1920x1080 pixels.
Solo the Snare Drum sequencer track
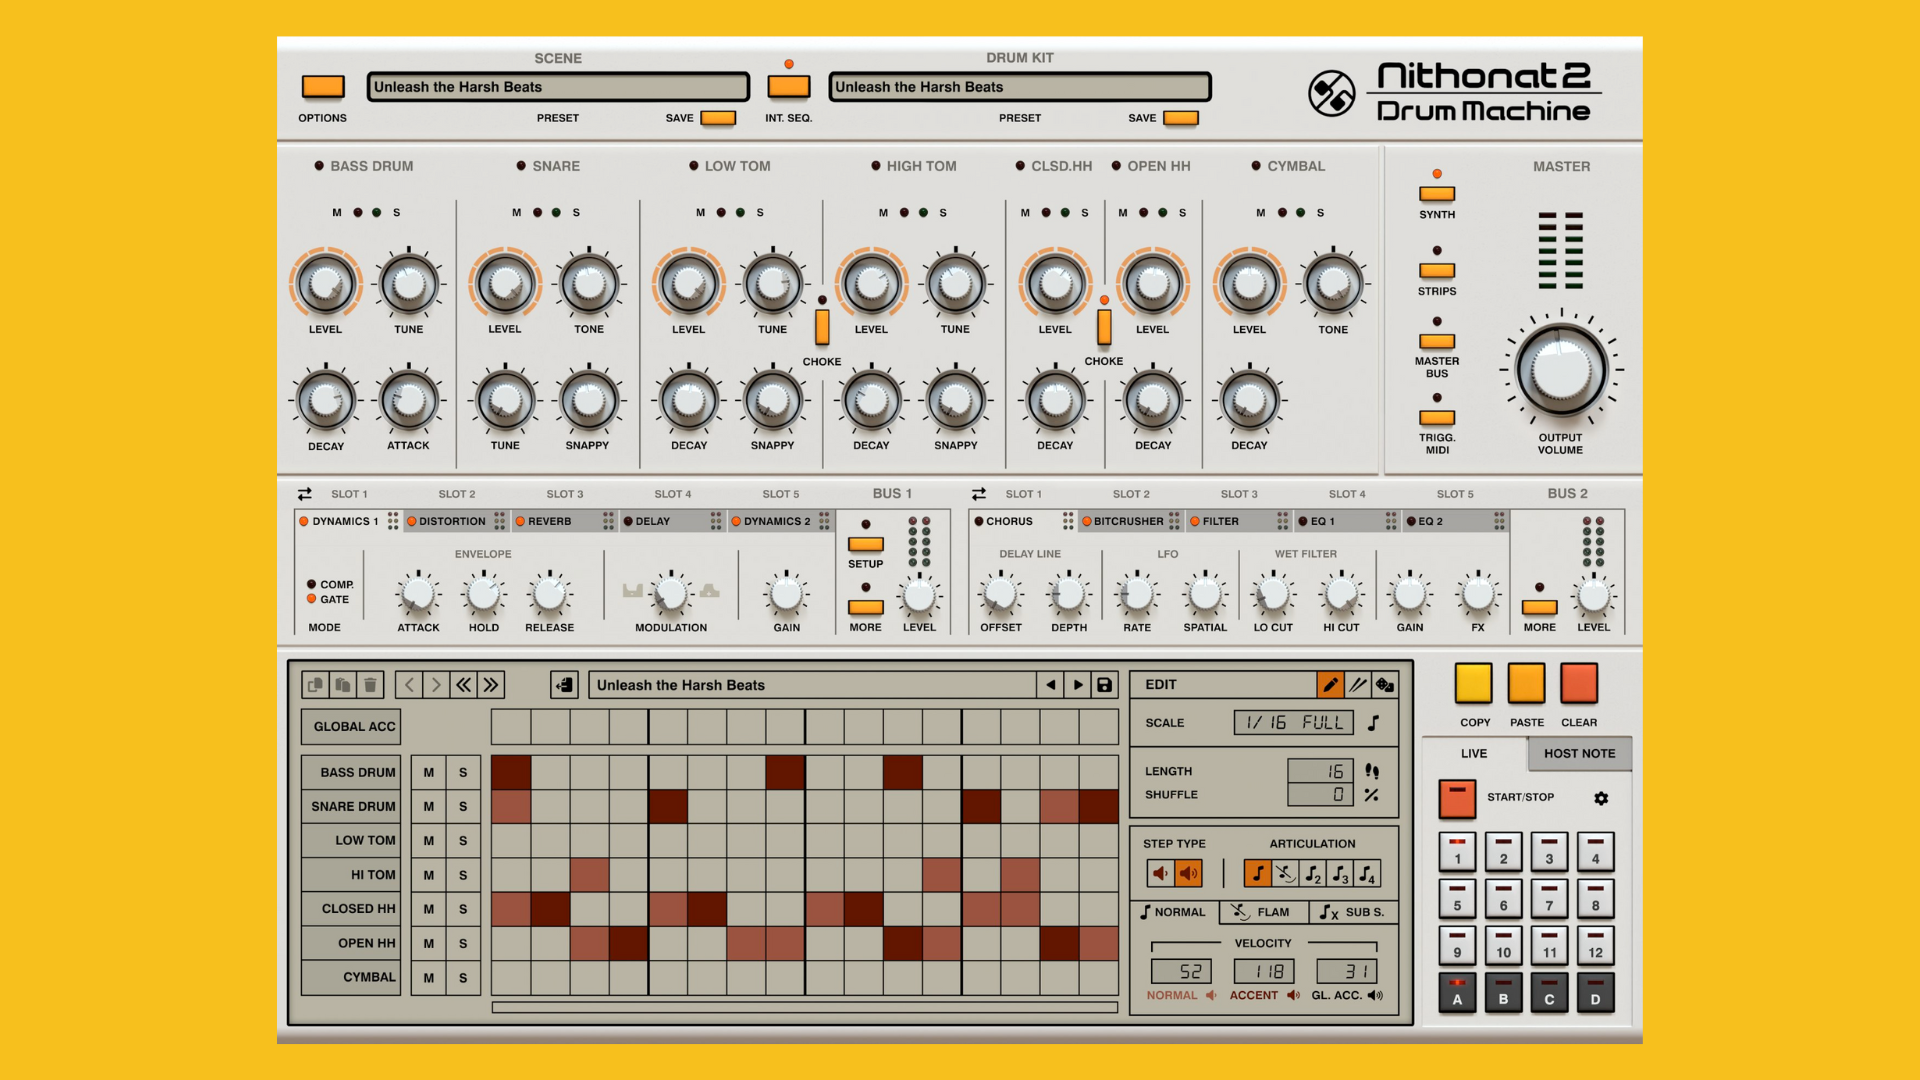point(463,807)
